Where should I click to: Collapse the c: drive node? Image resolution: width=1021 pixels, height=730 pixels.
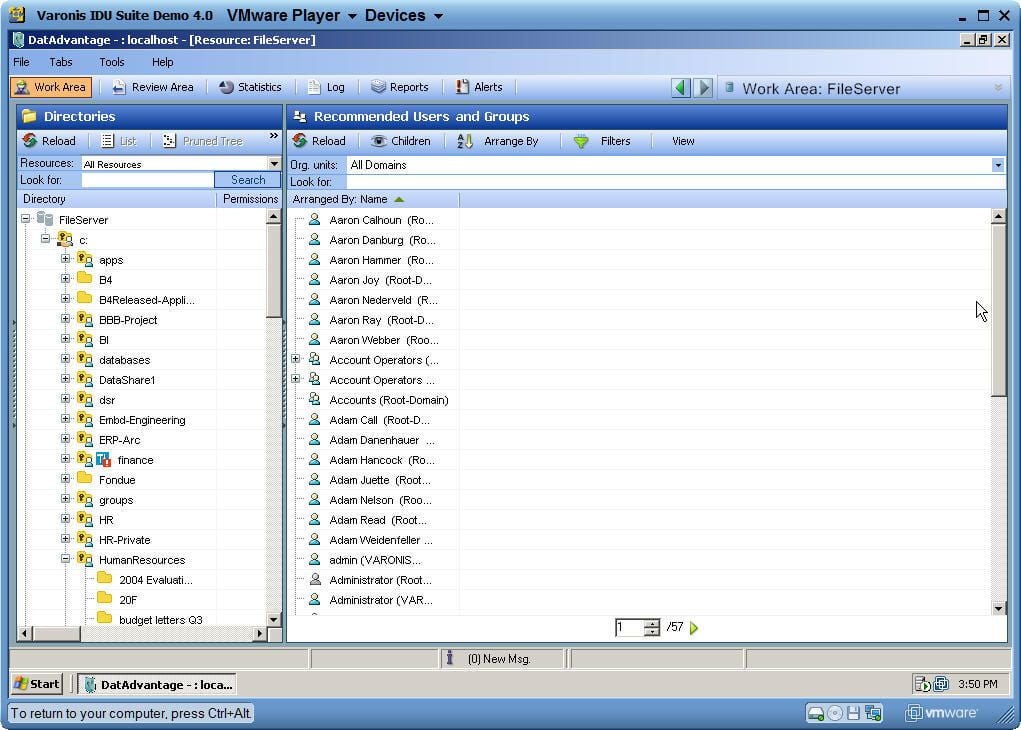tap(46, 238)
